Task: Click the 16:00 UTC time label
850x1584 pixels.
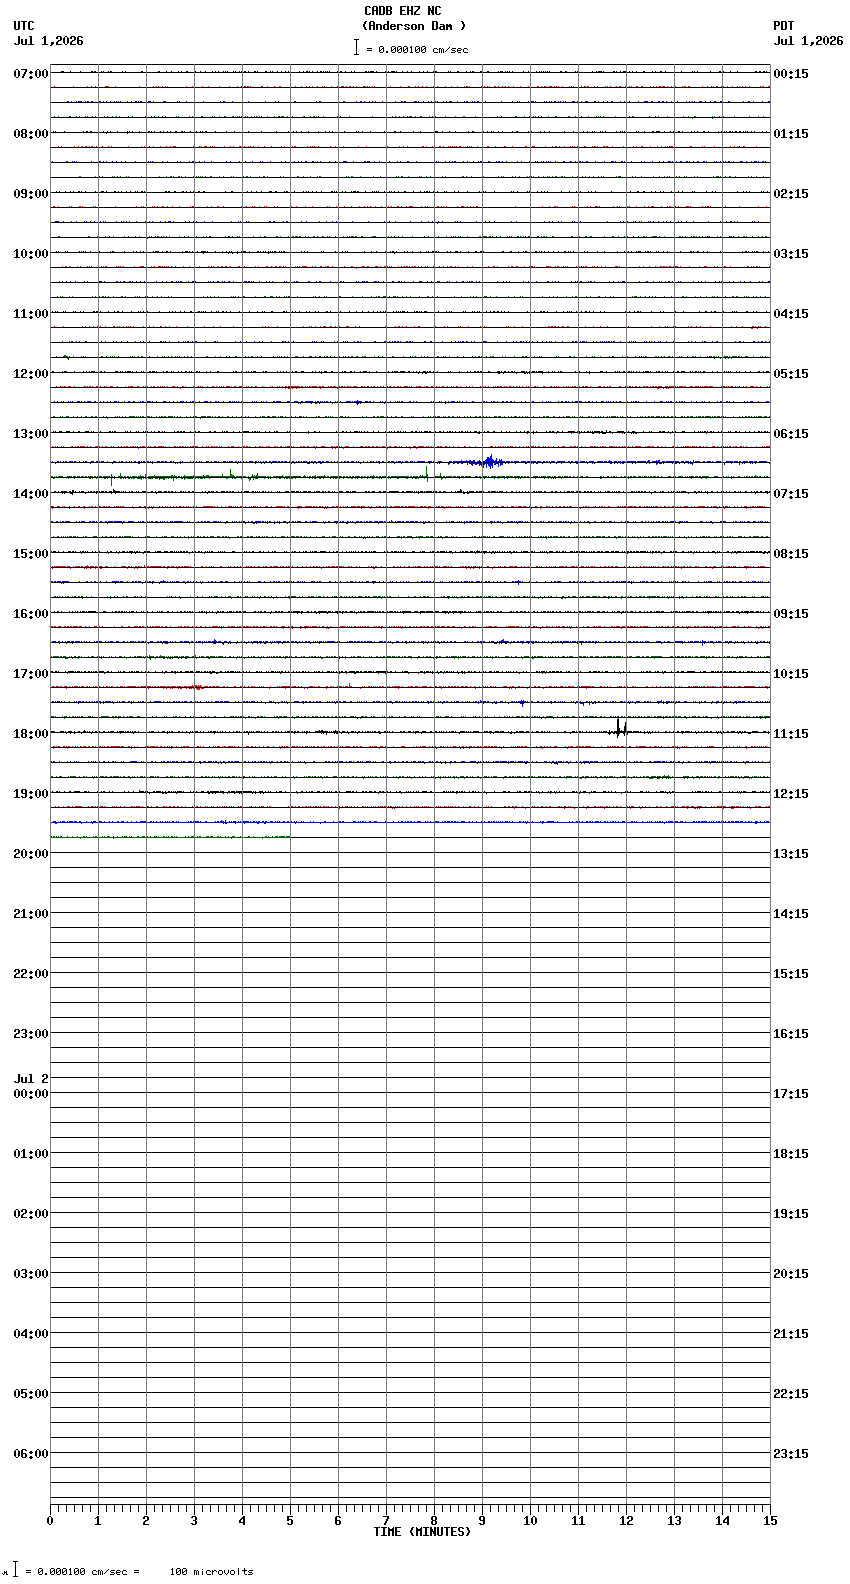Action: (31, 614)
